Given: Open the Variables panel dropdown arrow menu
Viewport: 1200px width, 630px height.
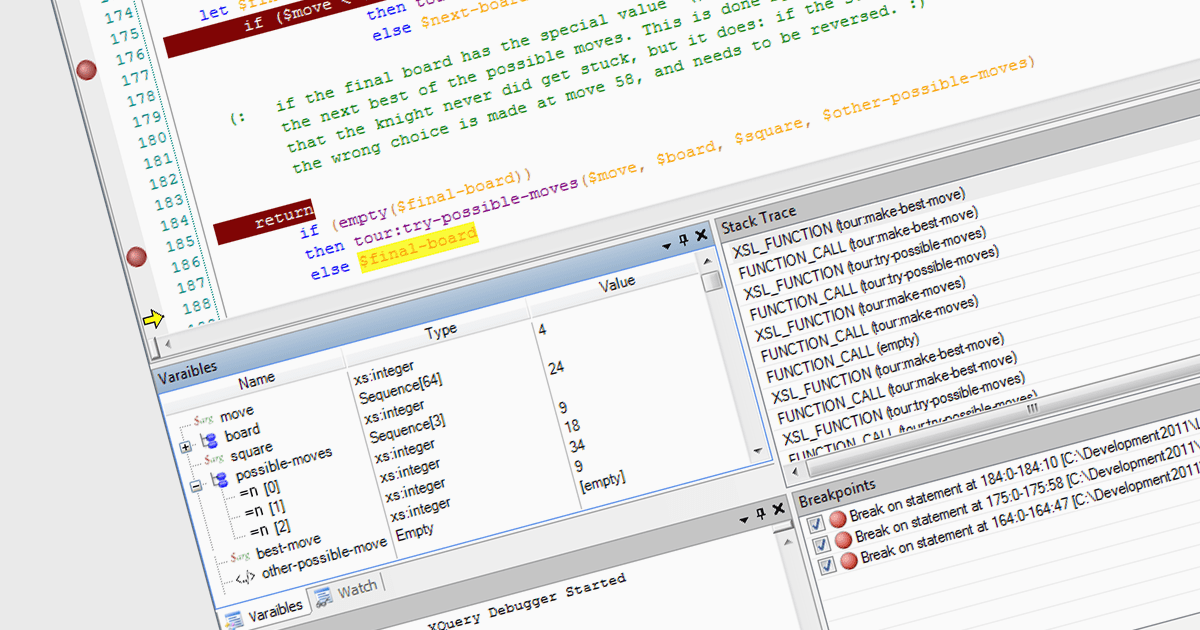Looking at the screenshot, I should point(666,244).
